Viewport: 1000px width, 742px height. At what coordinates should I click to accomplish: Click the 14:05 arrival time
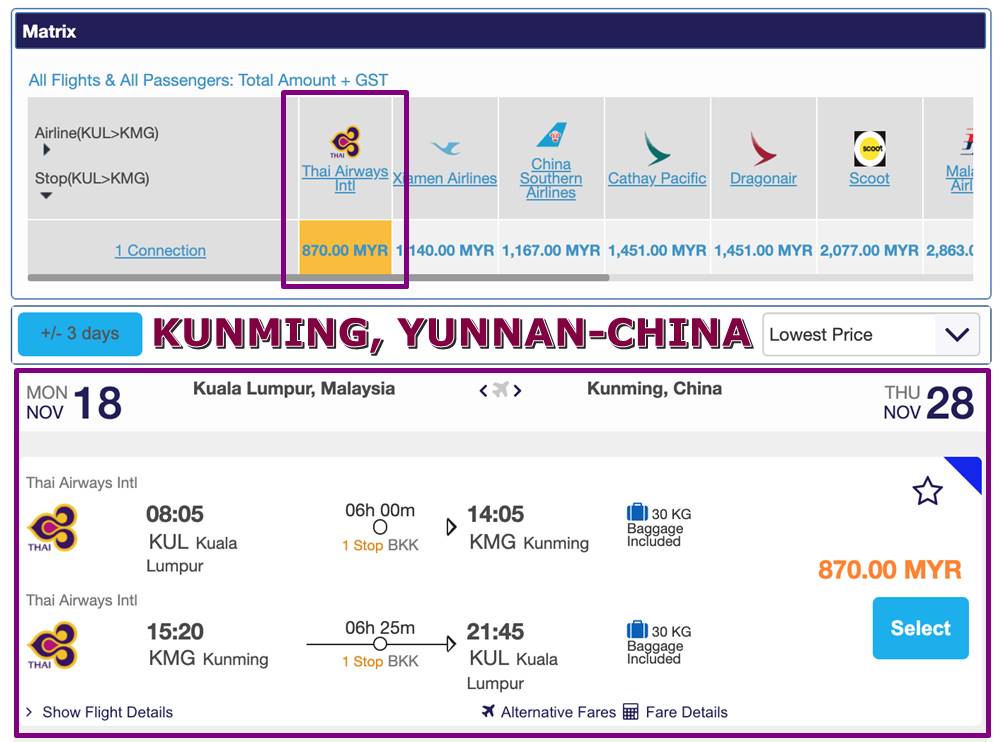[x=496, y=514]
